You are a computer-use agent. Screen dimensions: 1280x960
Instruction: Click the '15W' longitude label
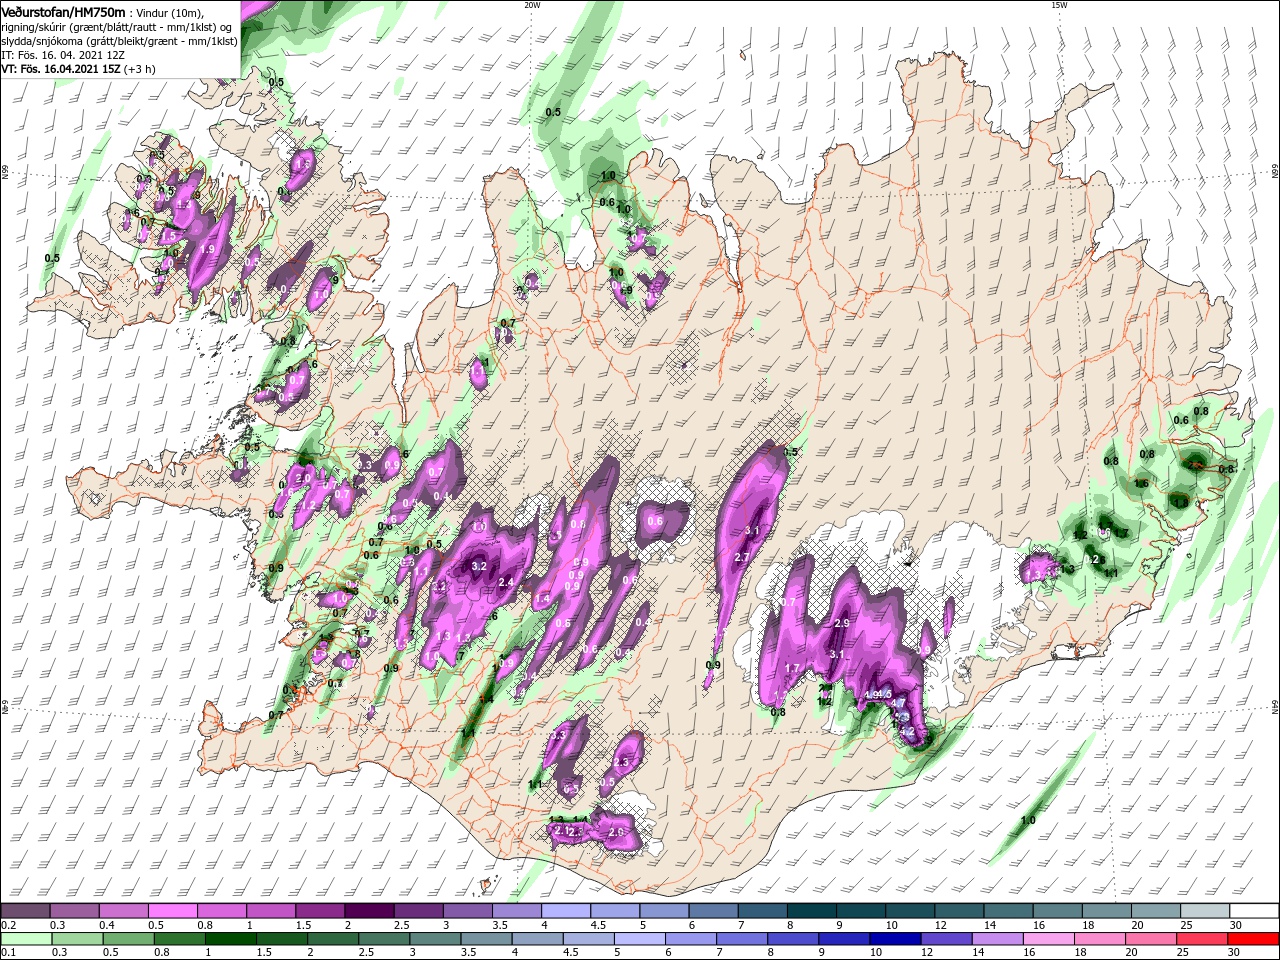click(x=1058, y=5)
